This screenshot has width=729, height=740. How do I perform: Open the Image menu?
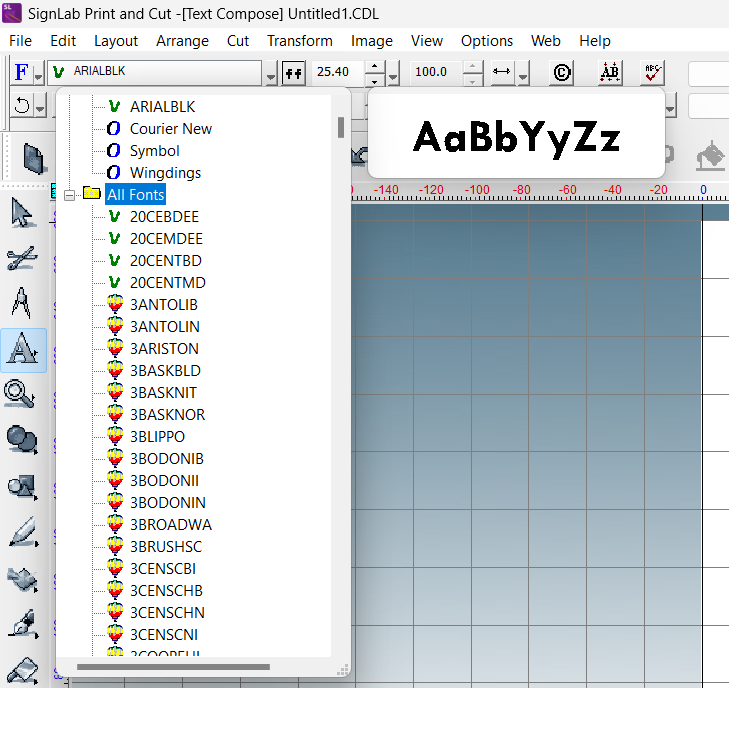(371, 41)
